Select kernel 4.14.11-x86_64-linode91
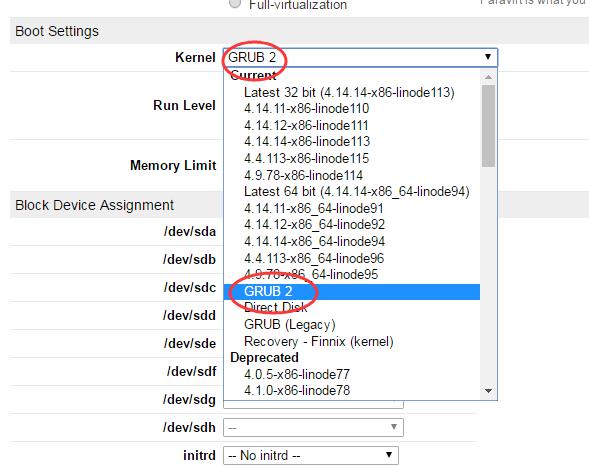 coord(352,208)
